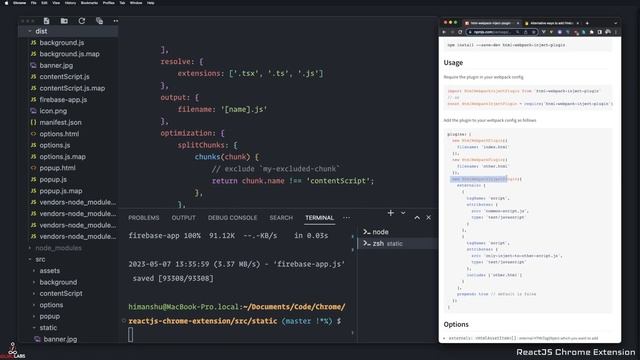640x360 pixels.
Task: Open popup.js.map file
Action: coord(68,191)
